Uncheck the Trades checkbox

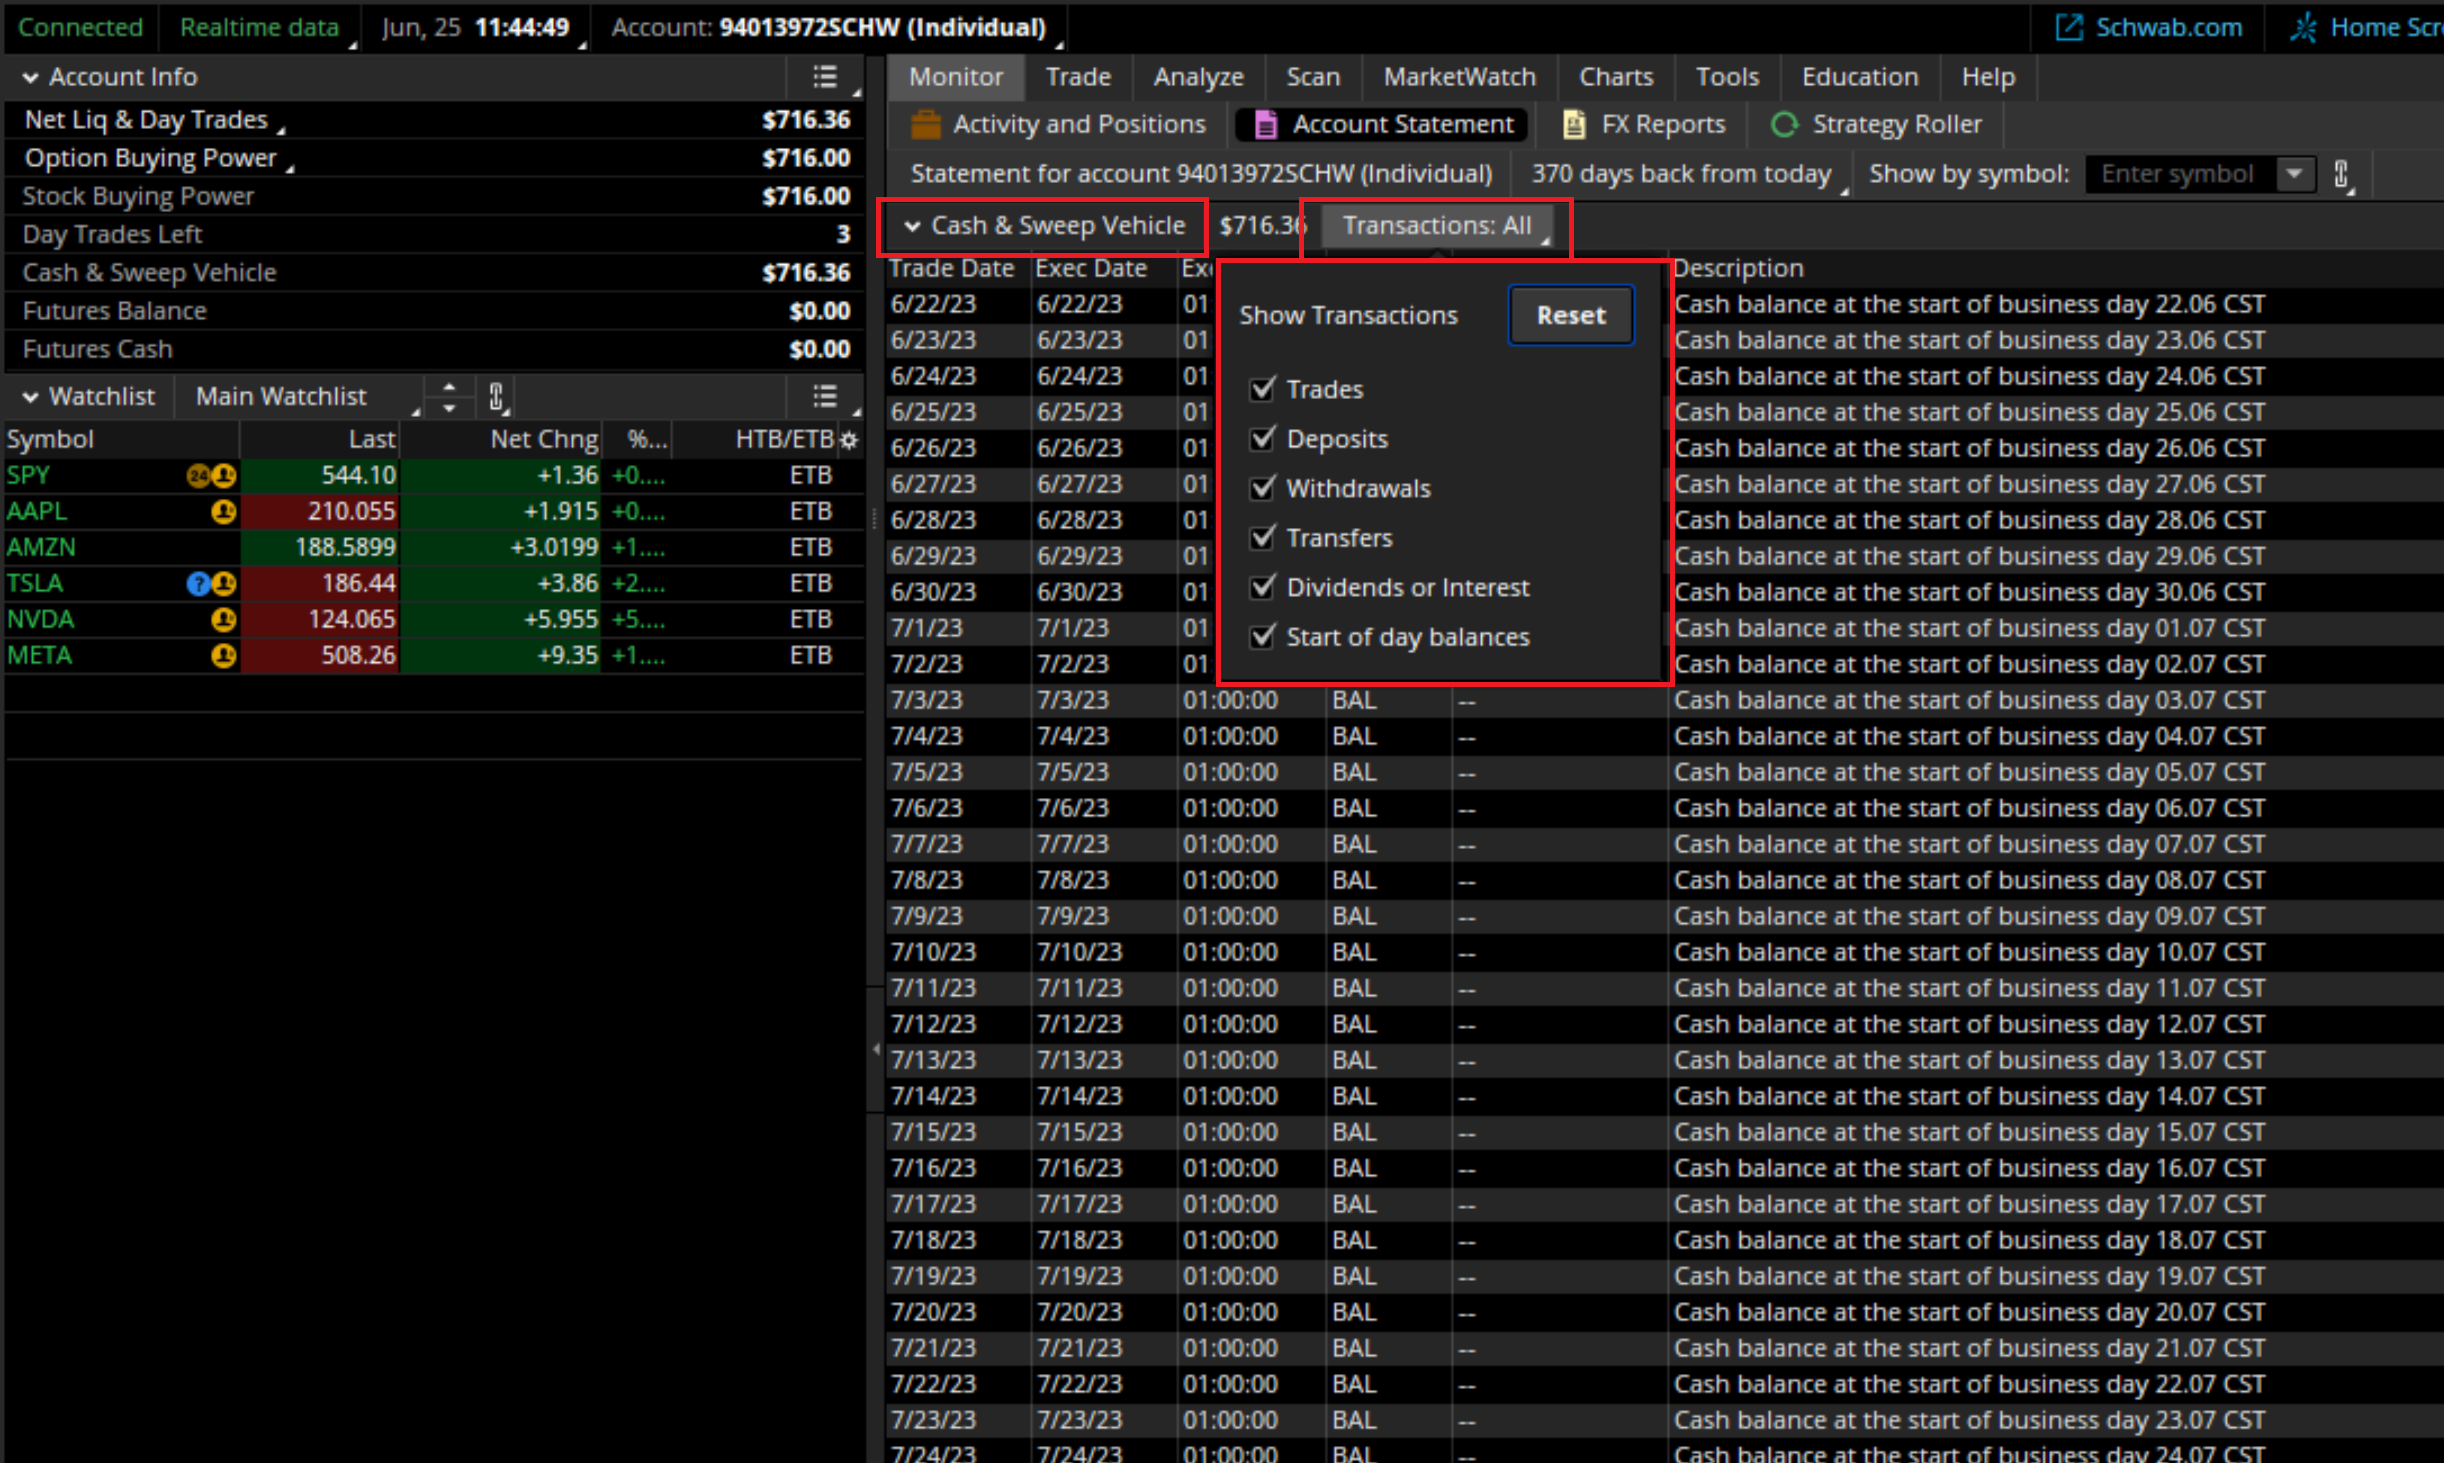[1263, 389]
